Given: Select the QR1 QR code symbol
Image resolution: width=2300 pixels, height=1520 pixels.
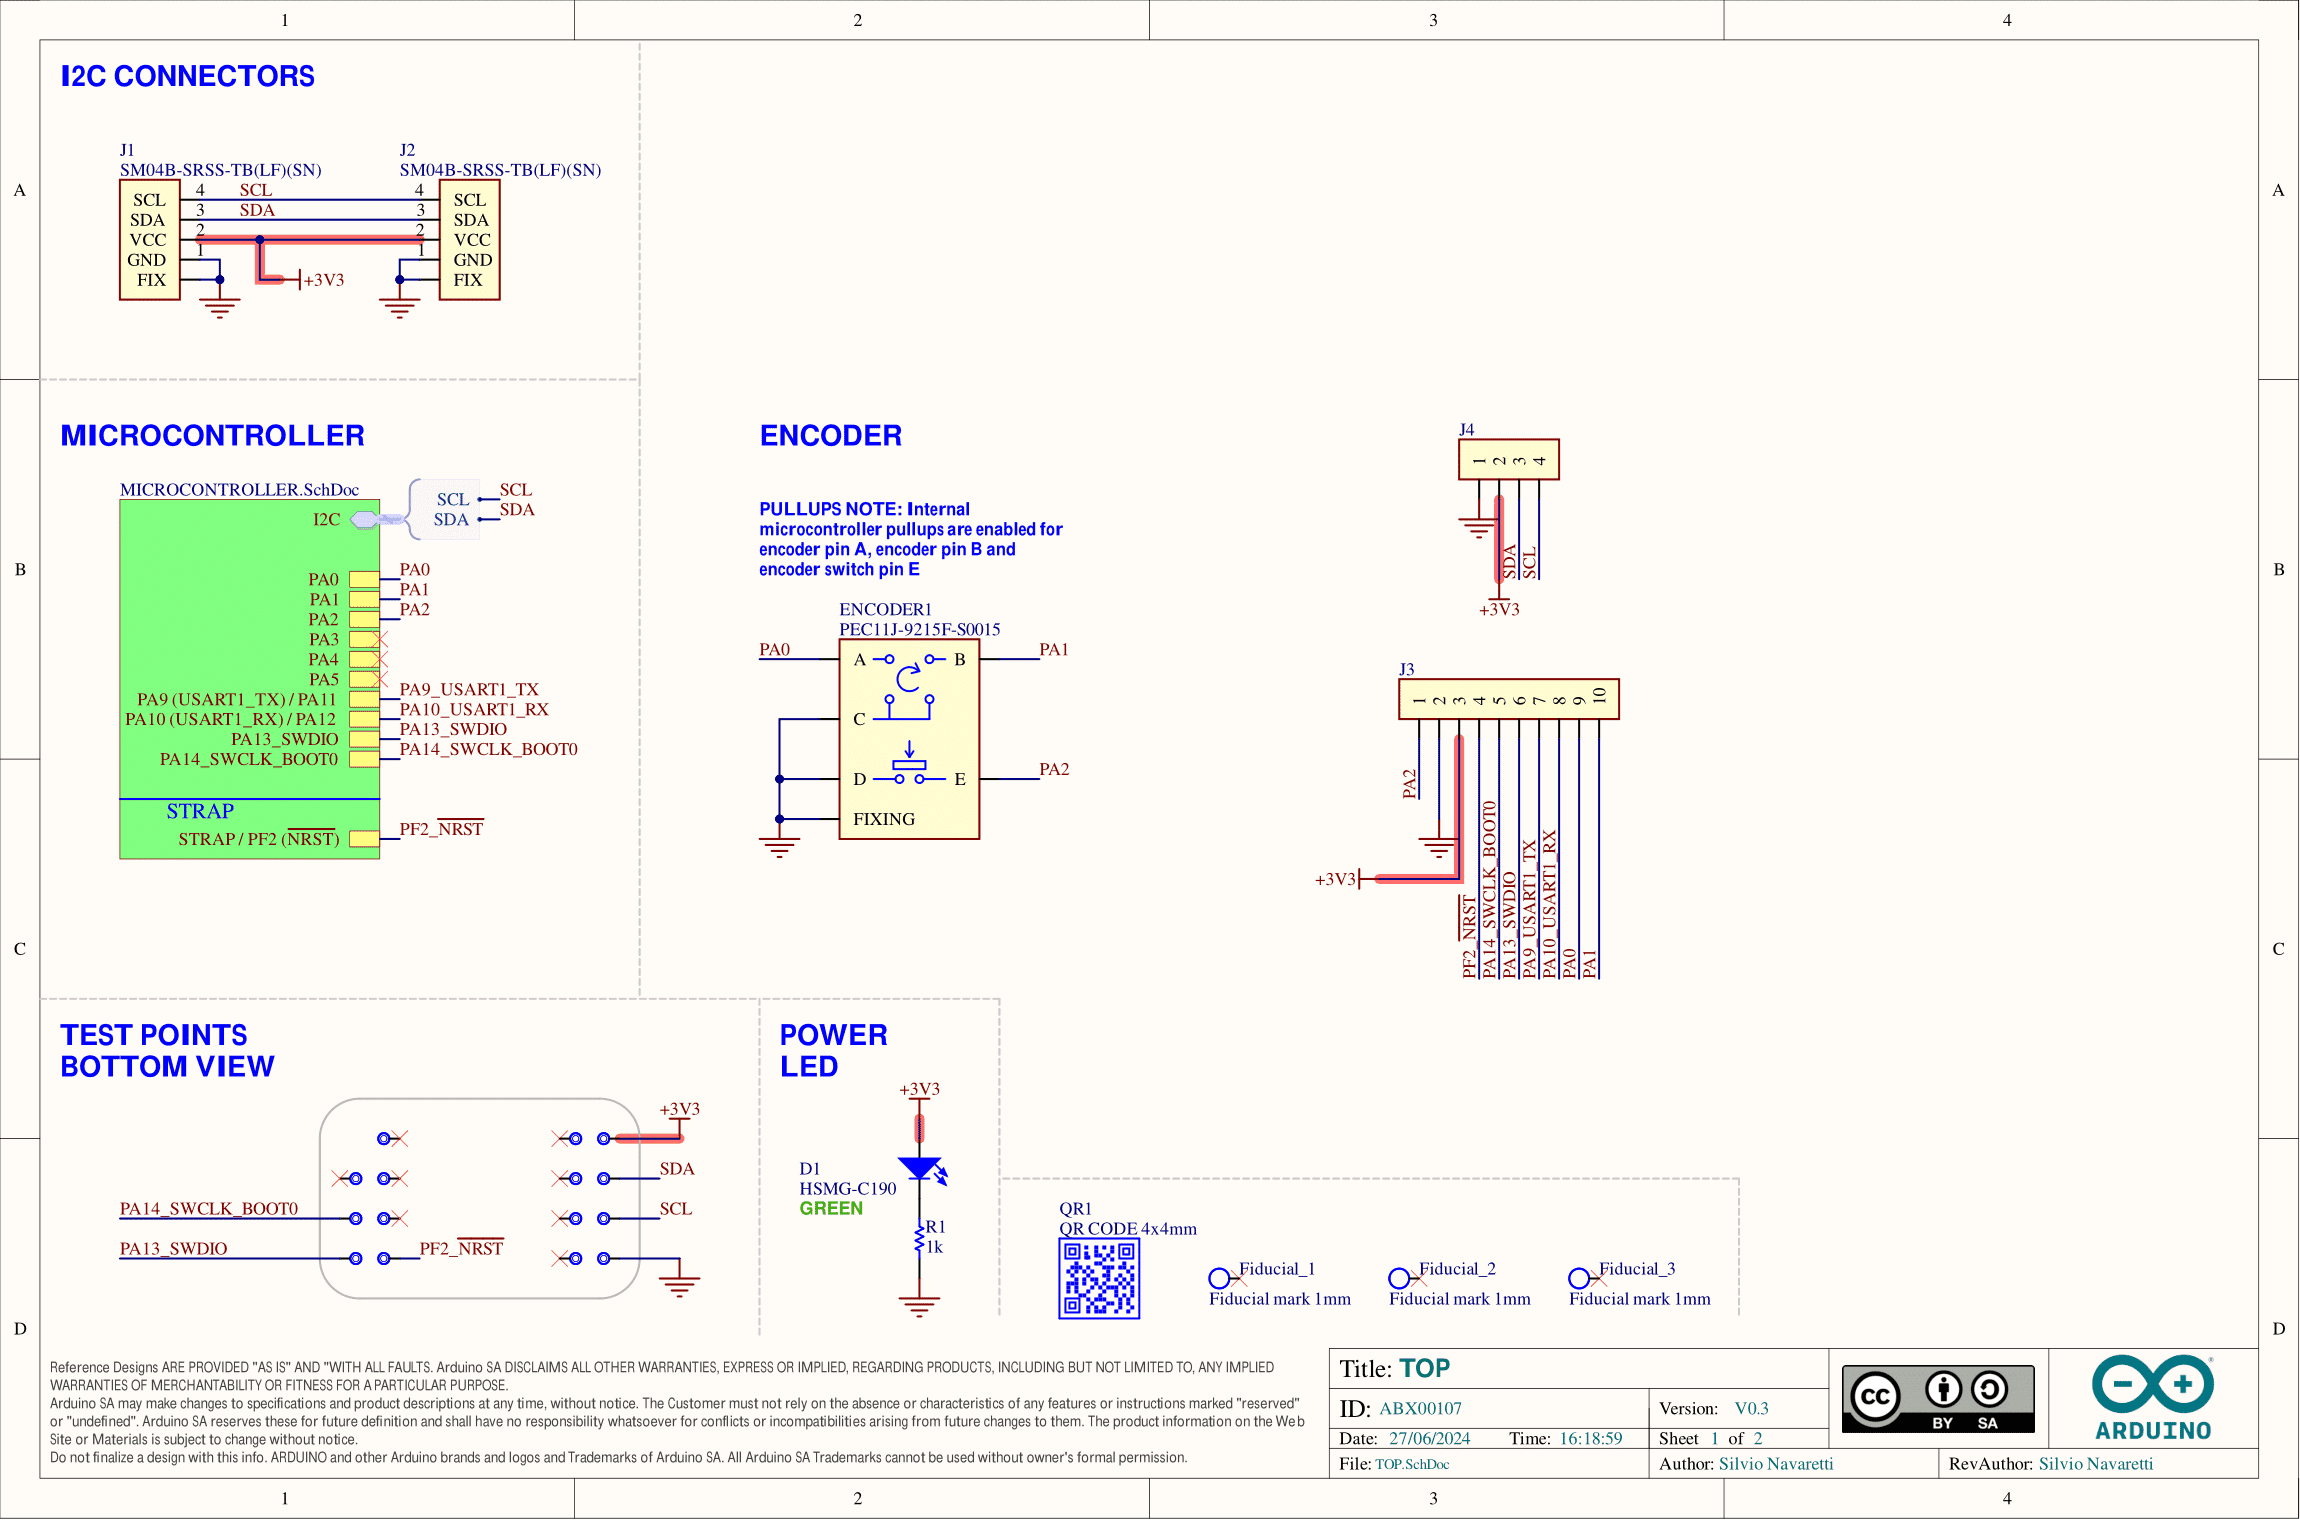Looking at the screenshot, I should pos(1099,1277).
